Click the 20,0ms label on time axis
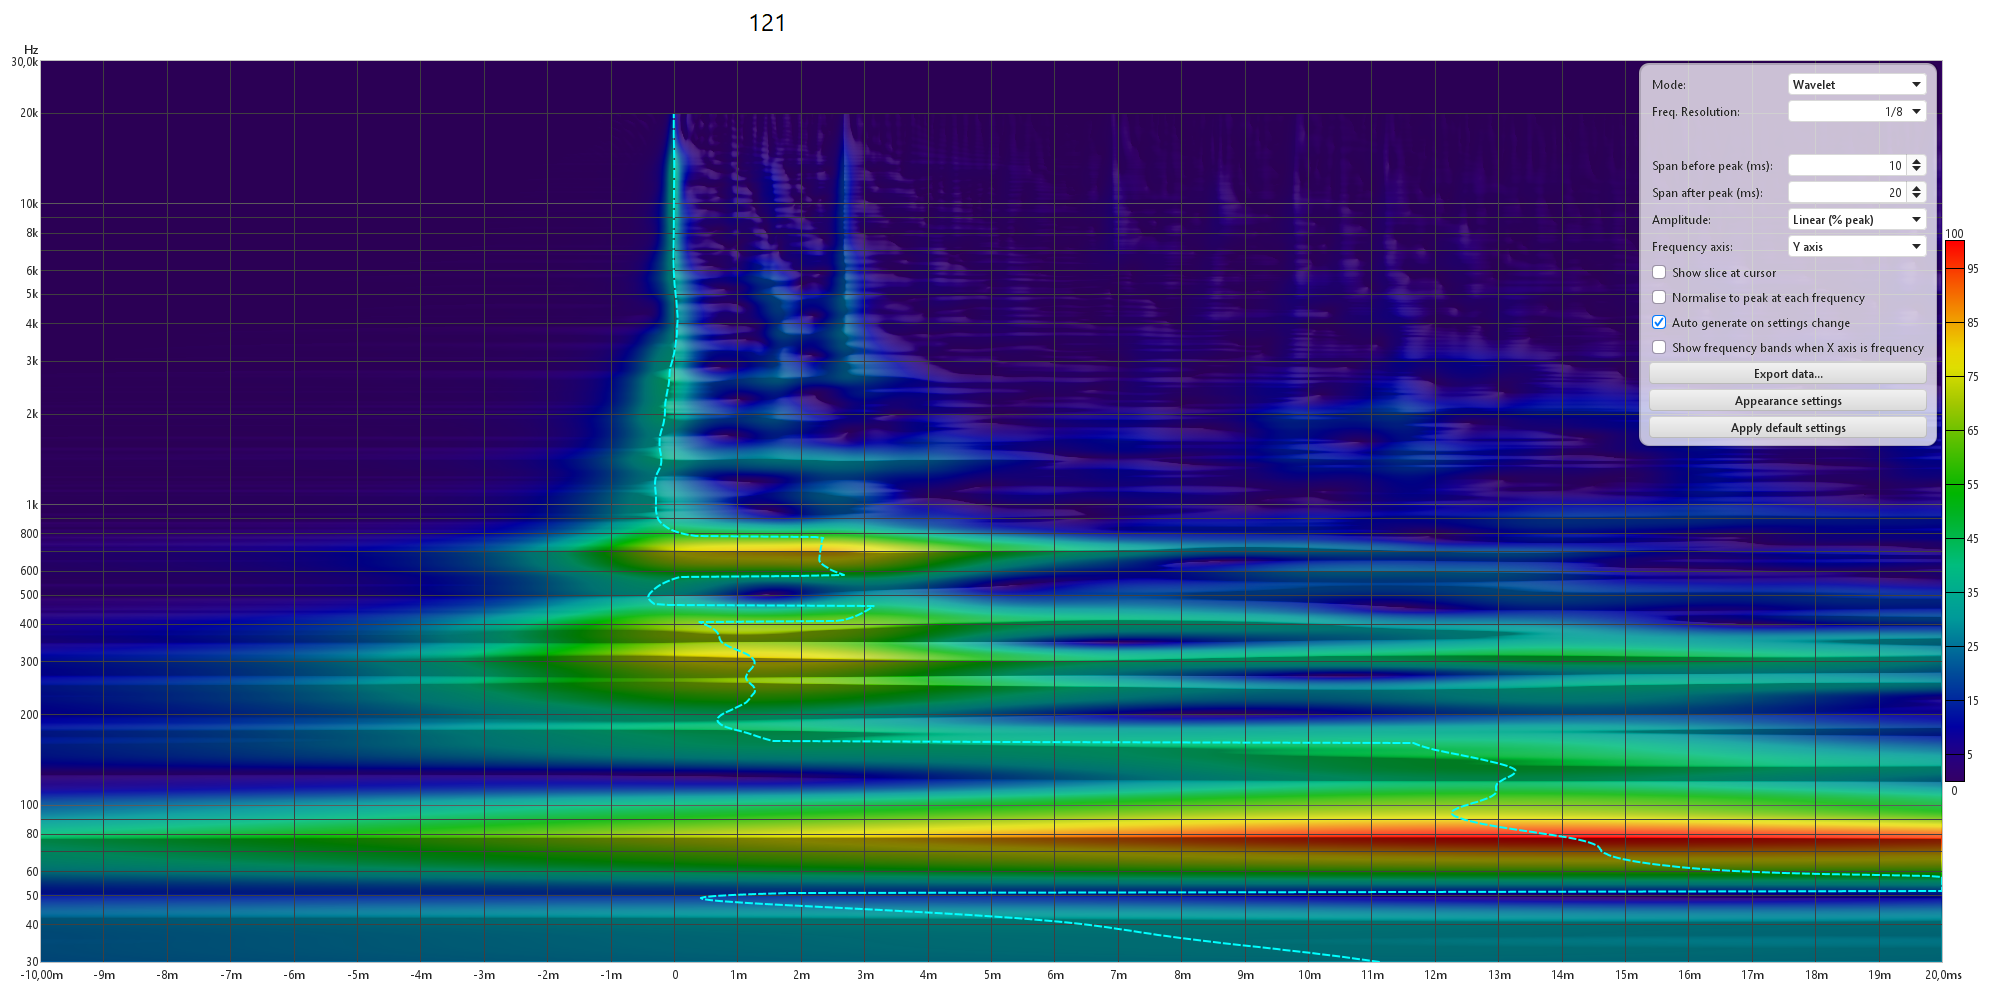 [x=1943, y=975]
